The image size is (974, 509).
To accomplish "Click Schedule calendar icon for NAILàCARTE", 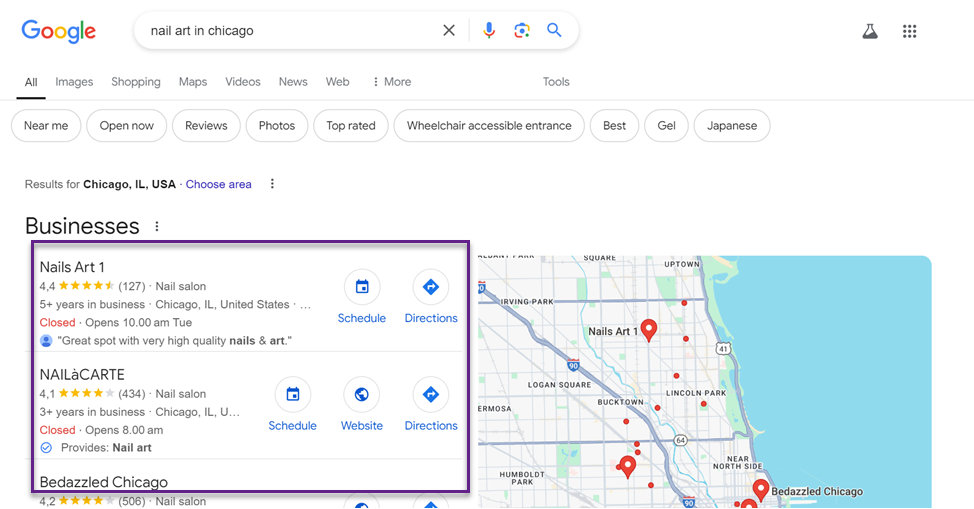I will [x=293, y=394].
